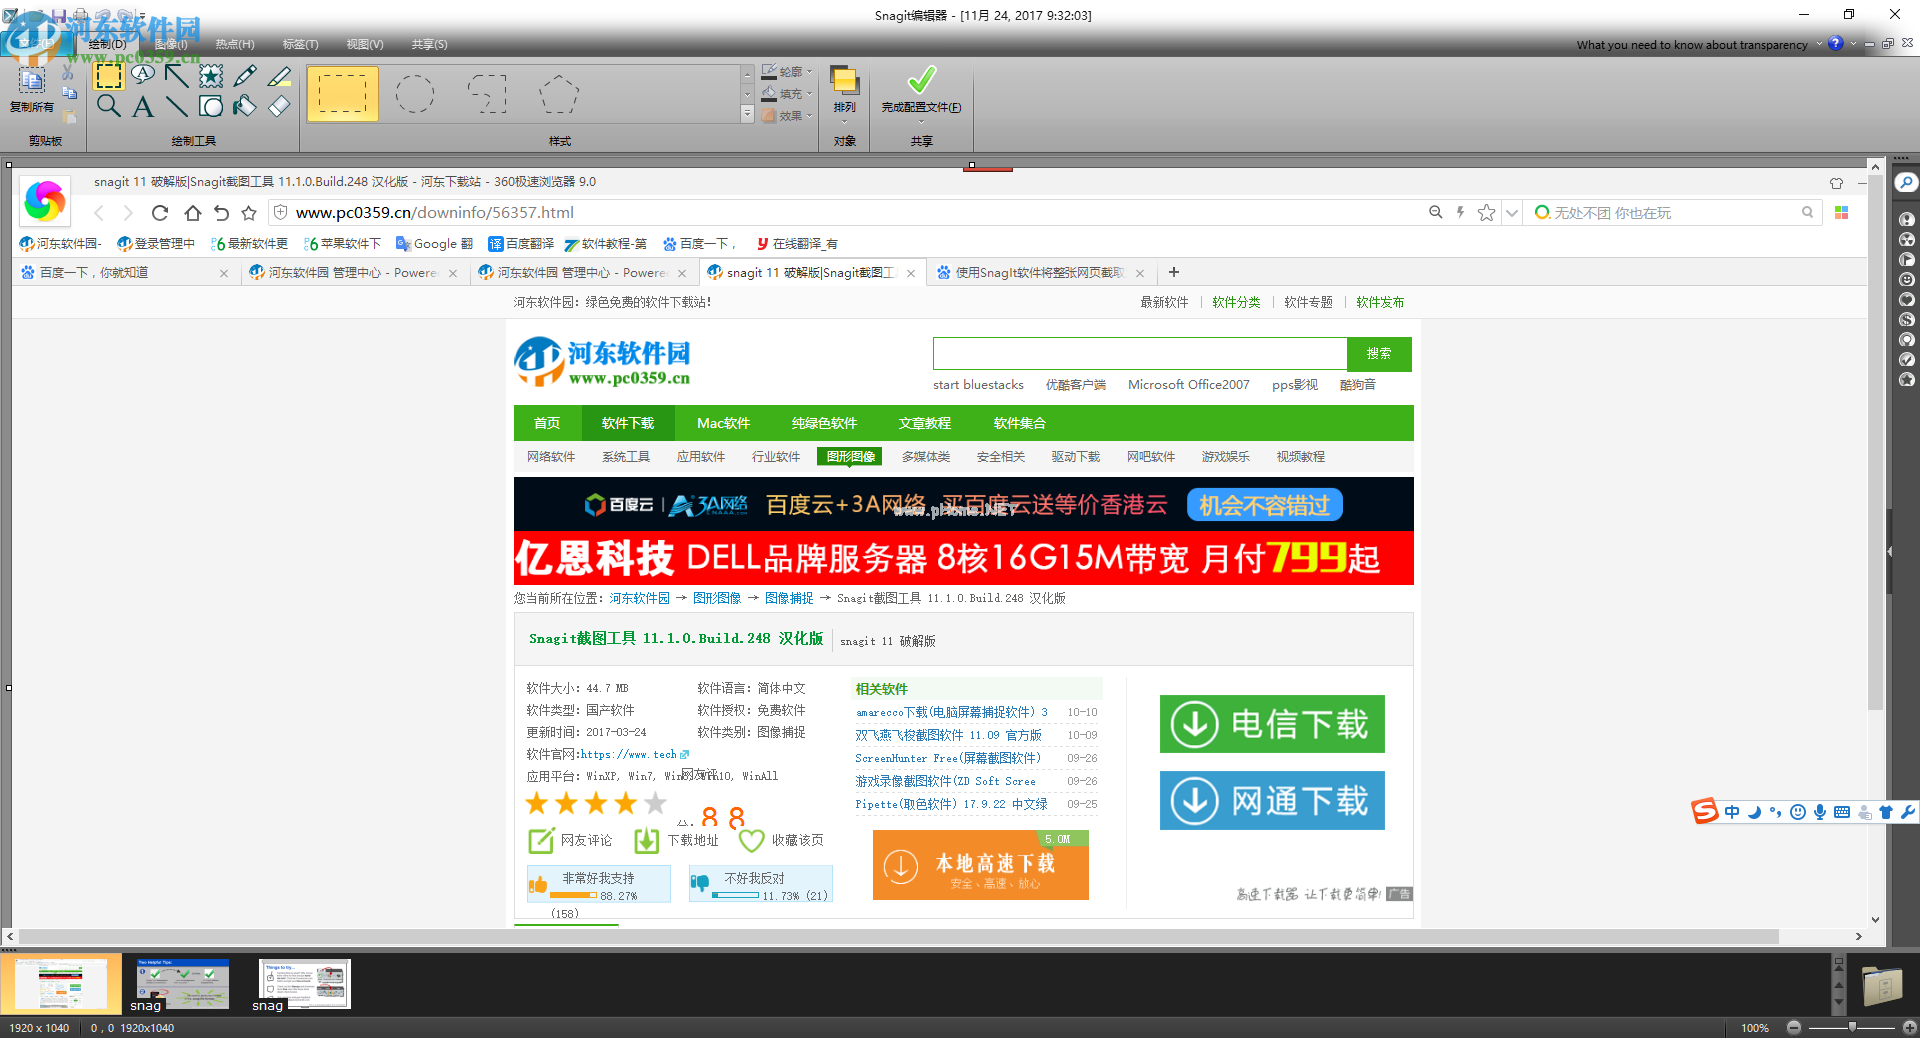Viewport: 1920px width, 1038px height.
Task: Click the canvas horizontal scrollbar right arrow
Action: 1858,937
